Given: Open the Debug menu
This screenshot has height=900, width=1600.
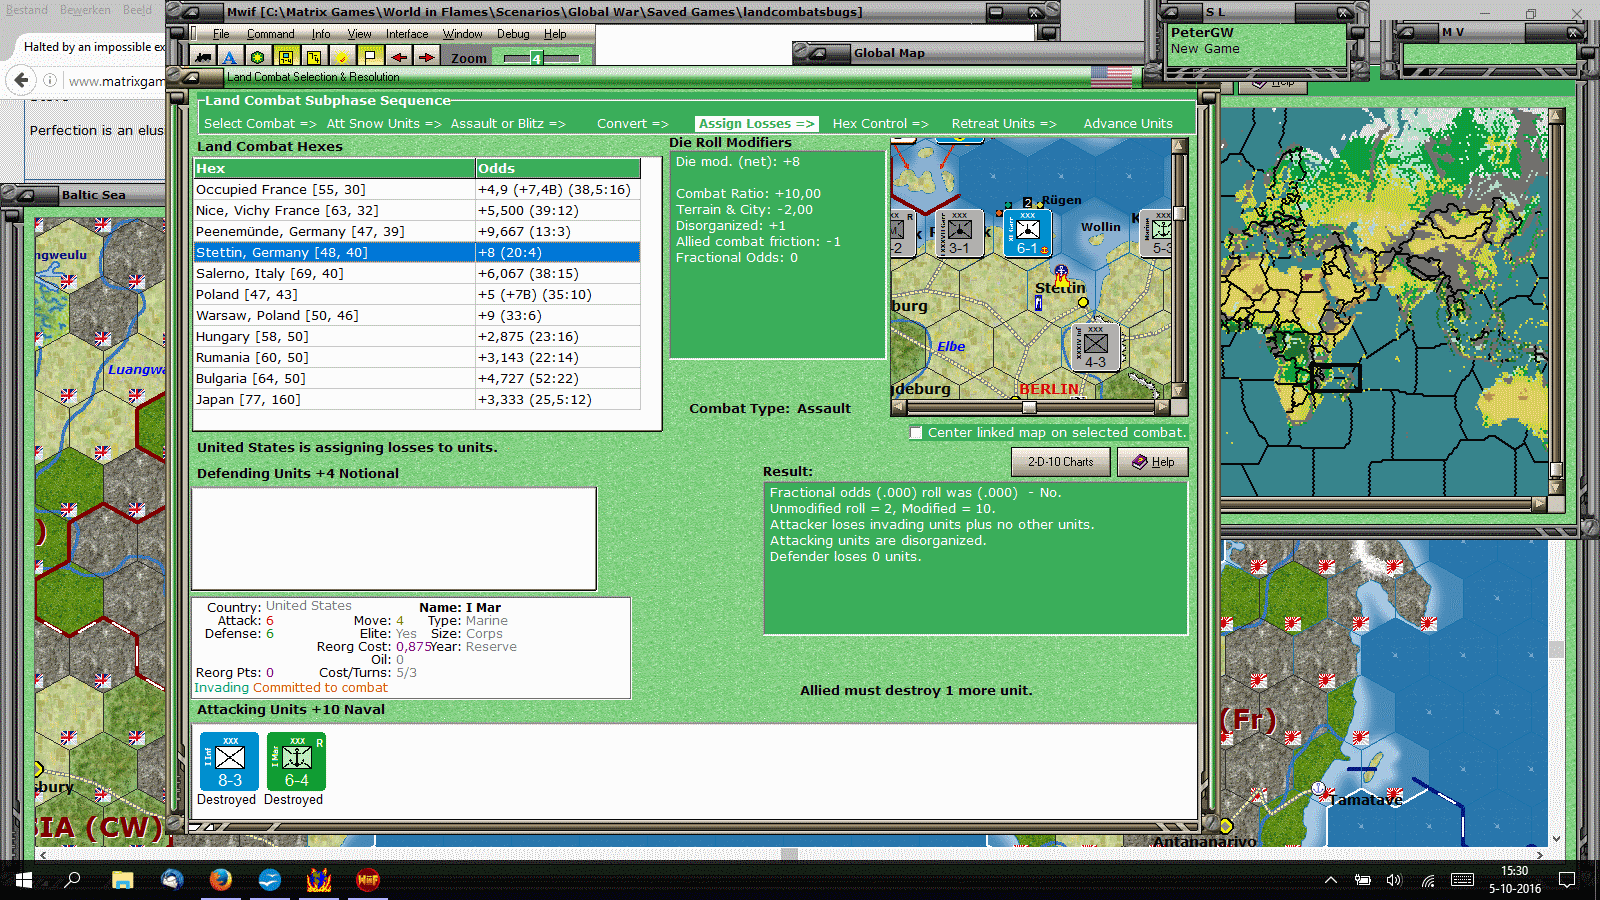Looking at the screenshot, I should [x=513, y=34].
